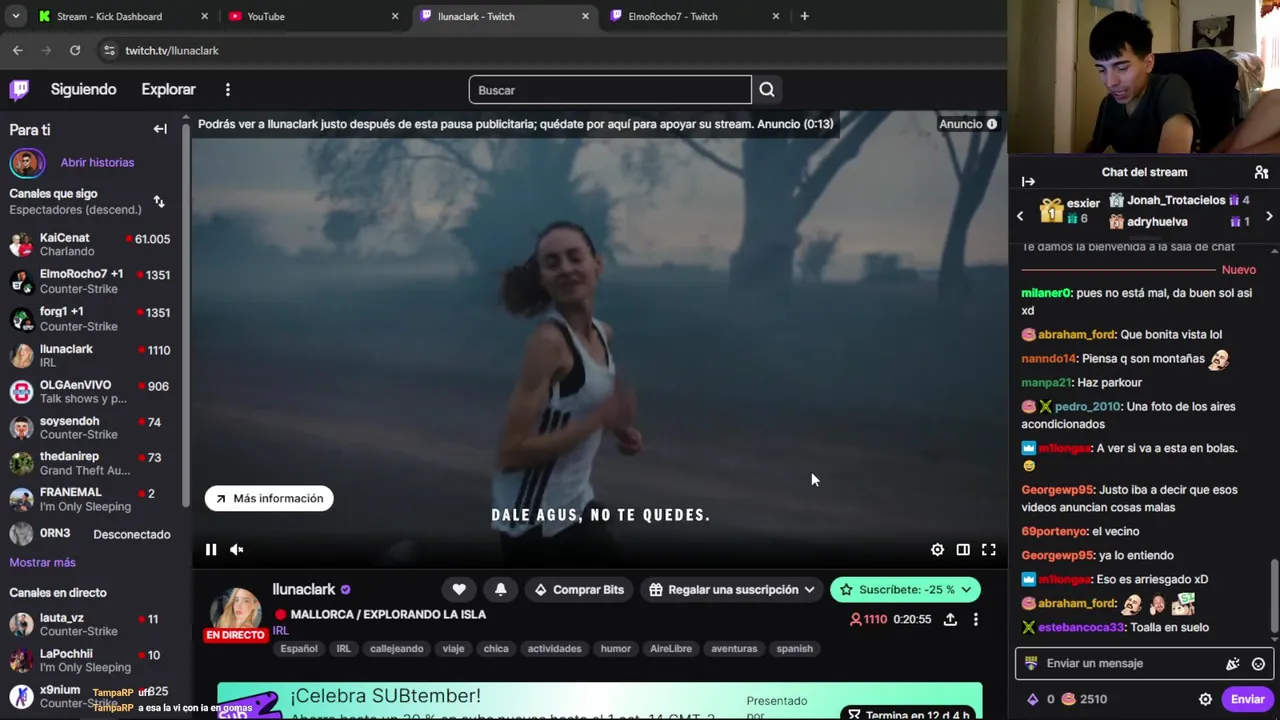Collapse the chat panel
This screenshot has width=1280, height=720.
[x=1028, y=181]
